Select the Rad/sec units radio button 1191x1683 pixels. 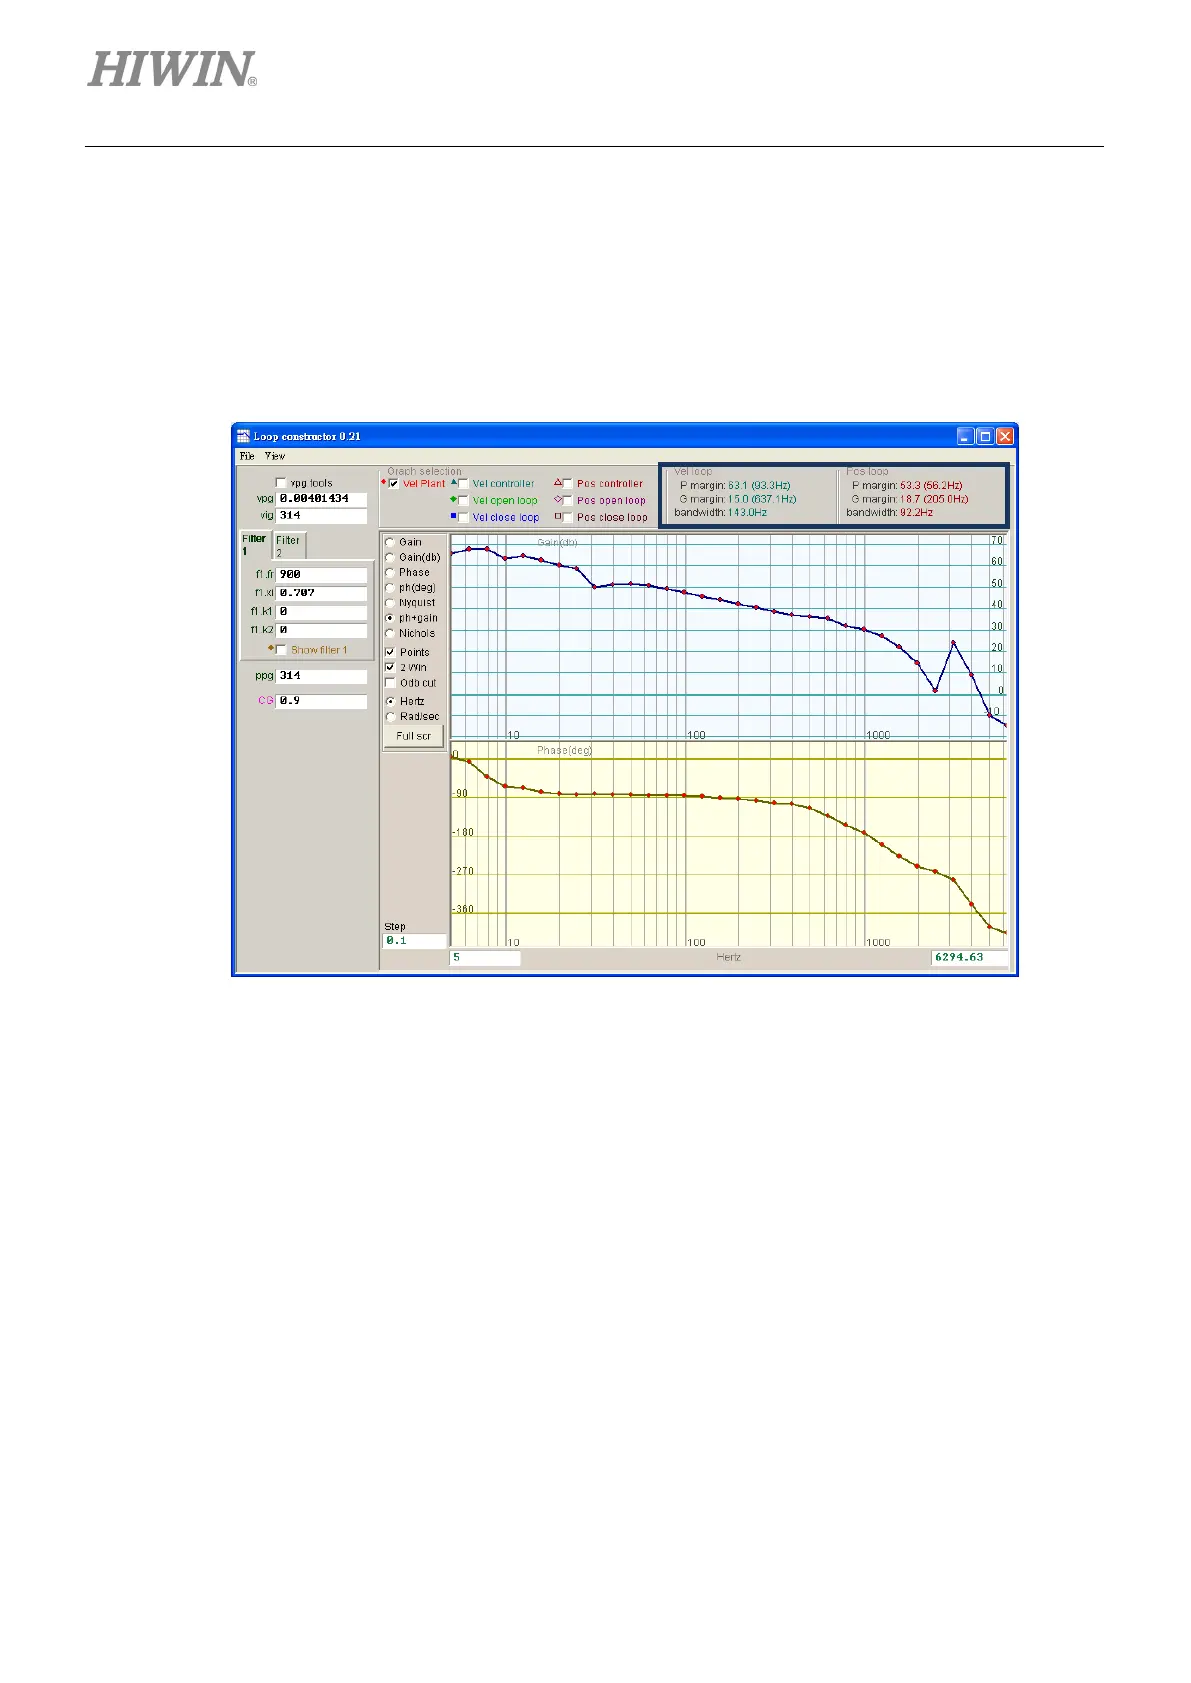pos(390,716)
